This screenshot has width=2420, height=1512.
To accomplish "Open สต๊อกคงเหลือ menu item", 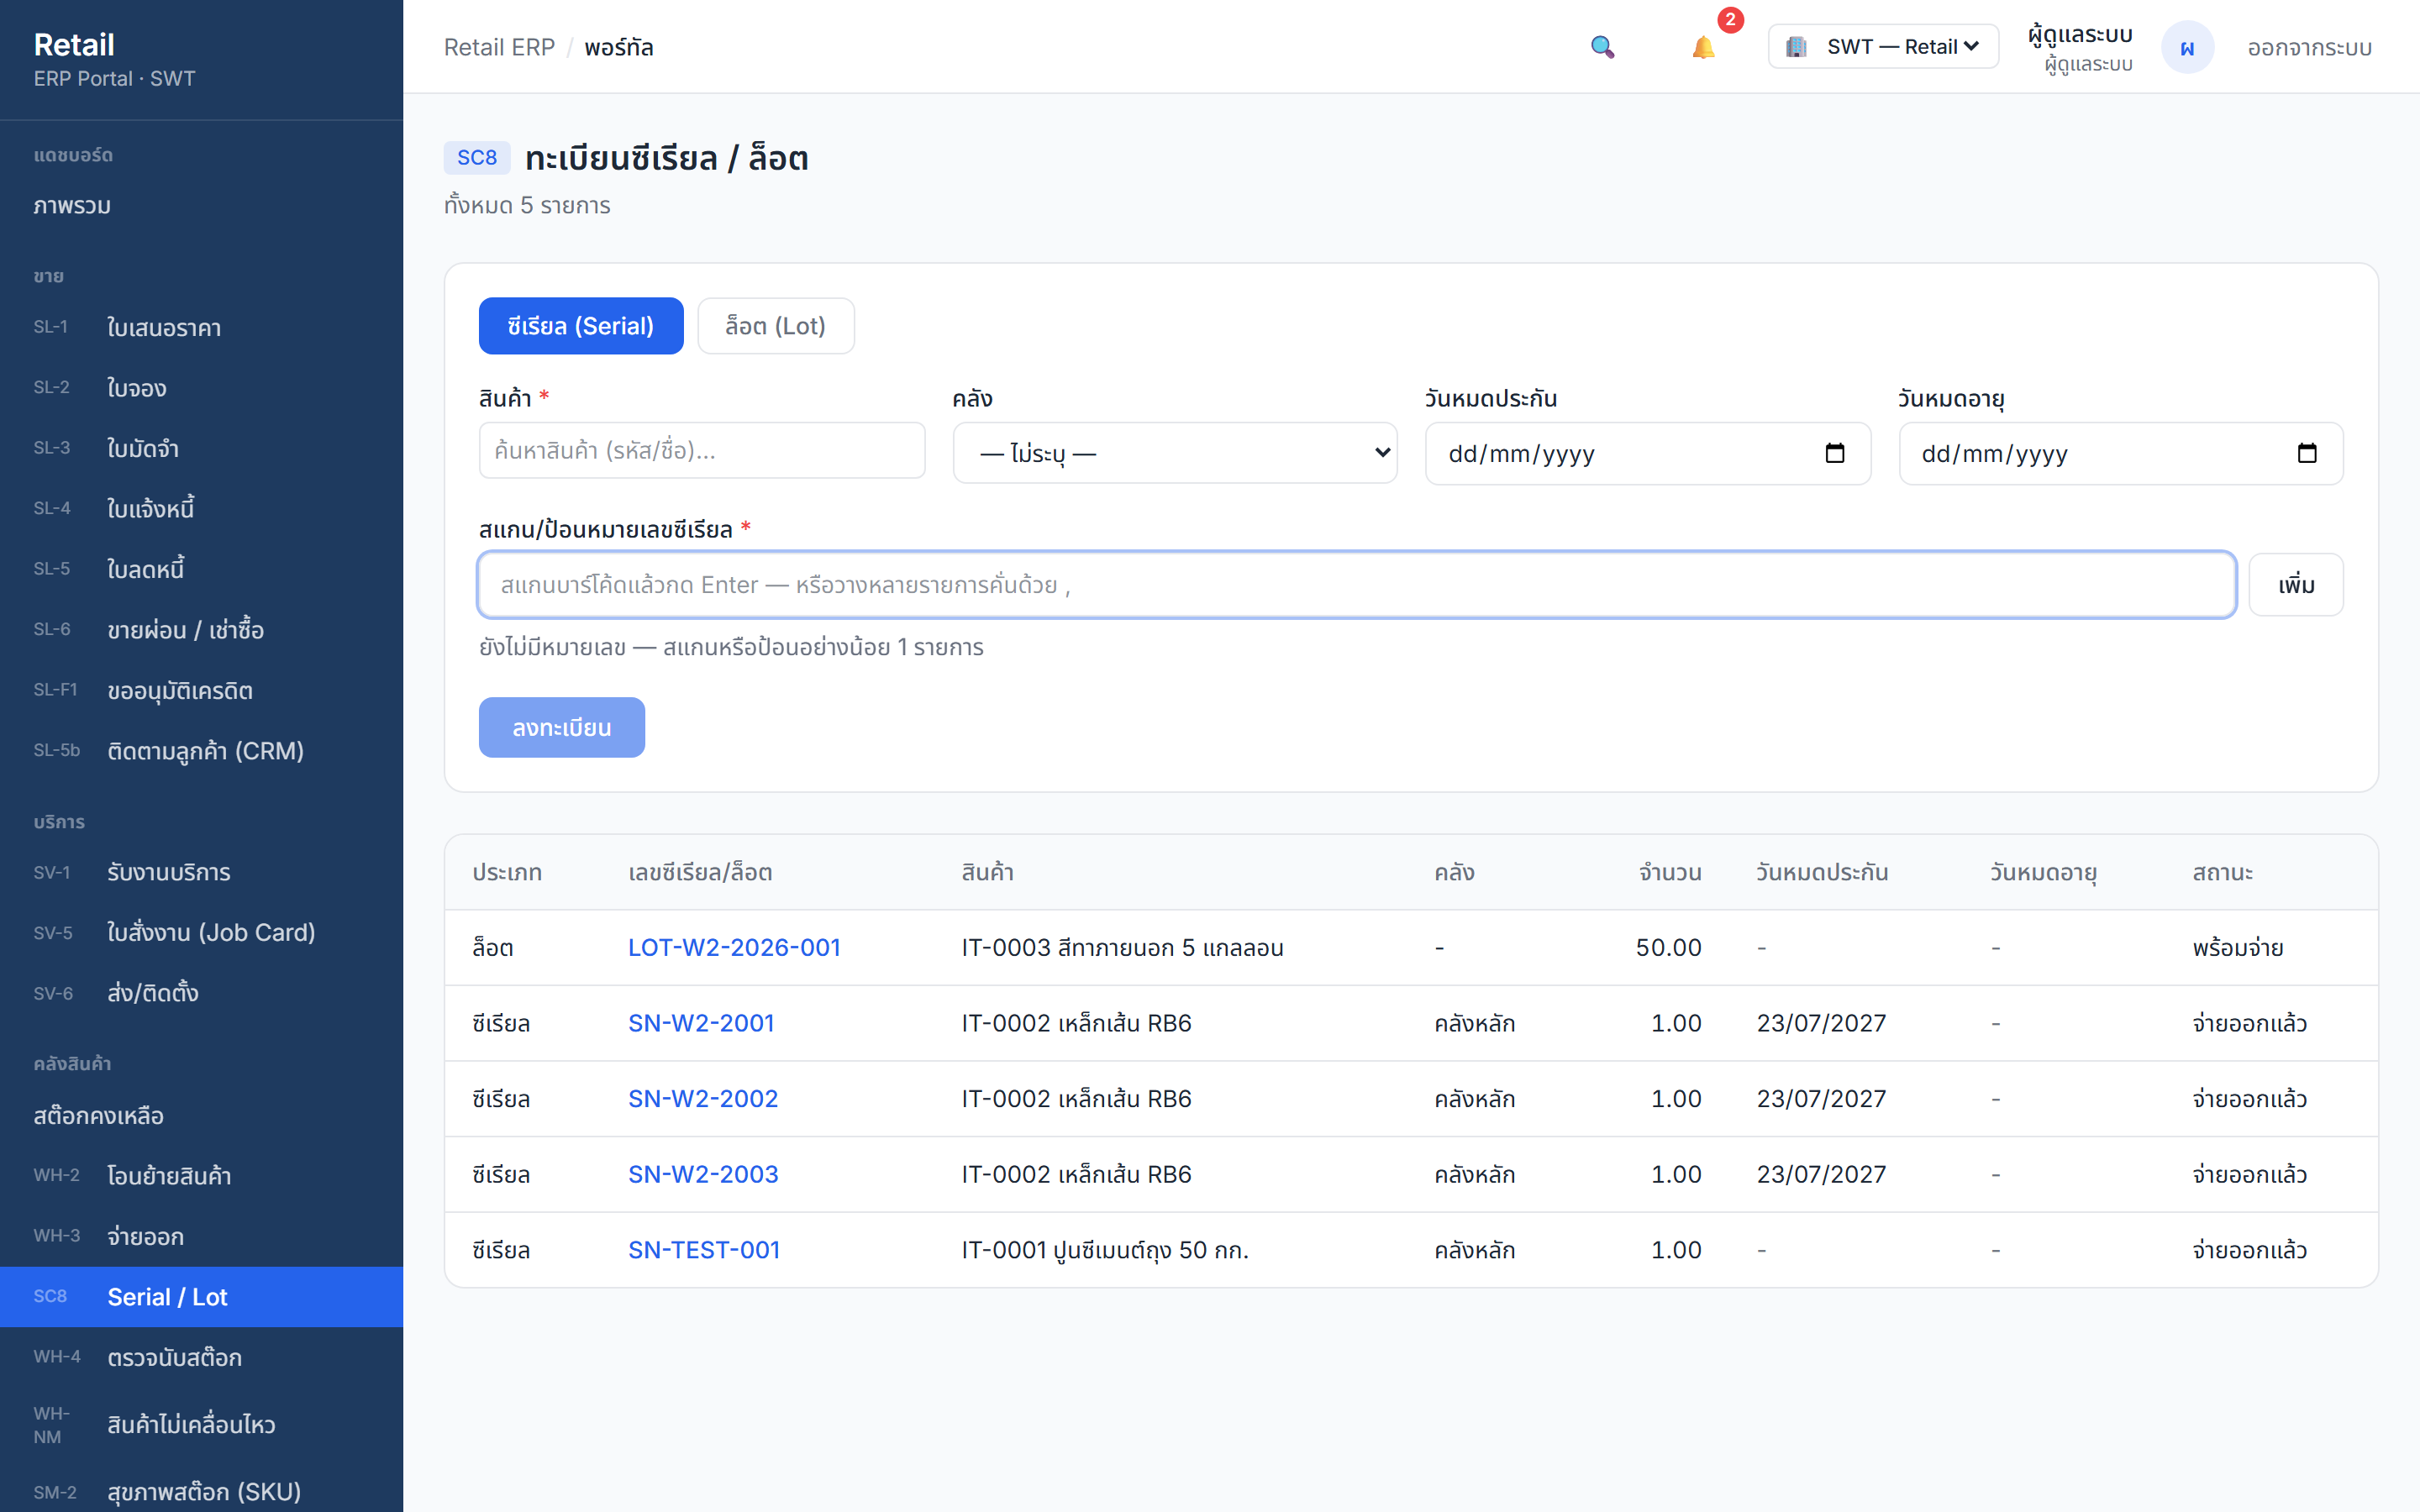I will point(201,1115).
